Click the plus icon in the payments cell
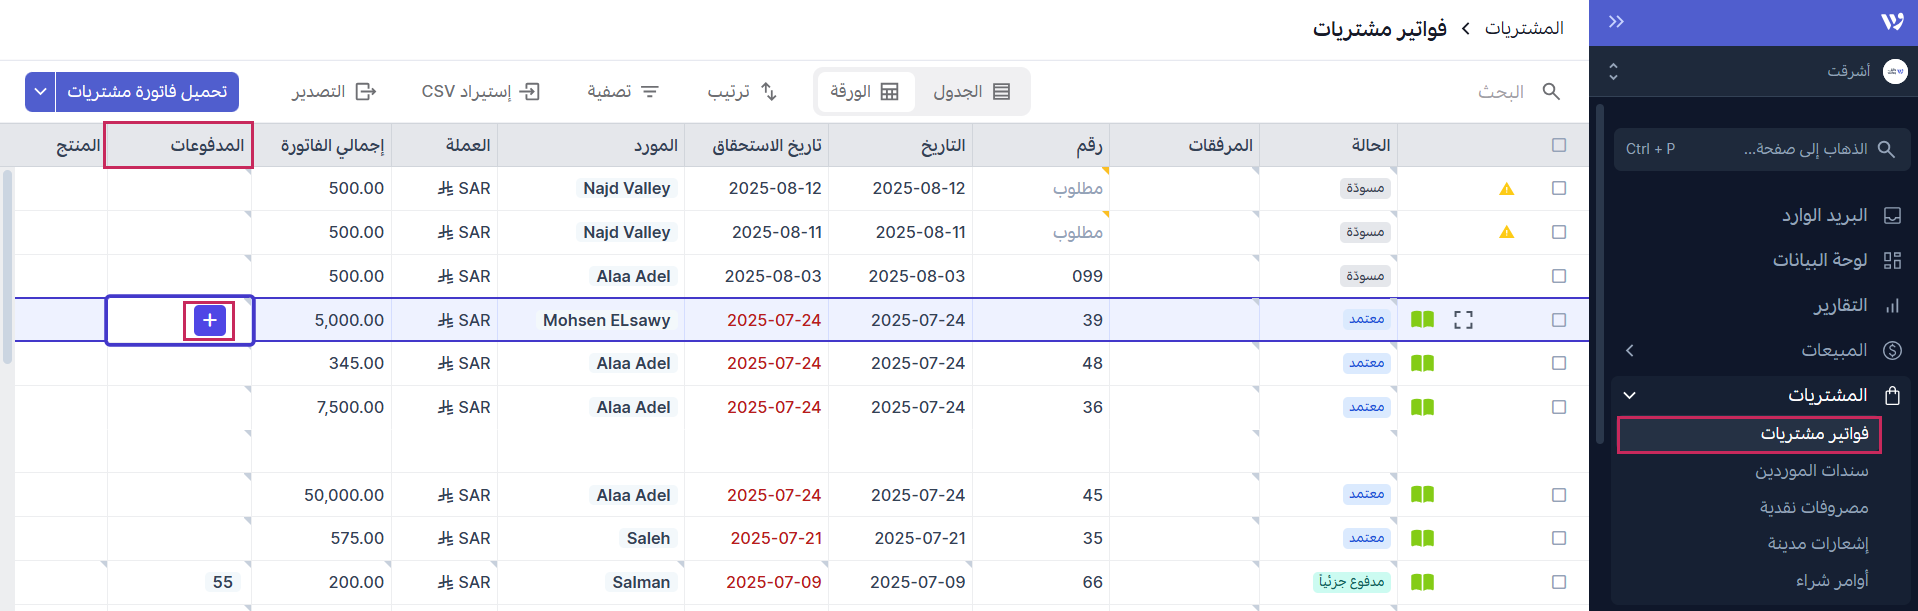Screen dimensions: 1918x611 click(209, 320)
